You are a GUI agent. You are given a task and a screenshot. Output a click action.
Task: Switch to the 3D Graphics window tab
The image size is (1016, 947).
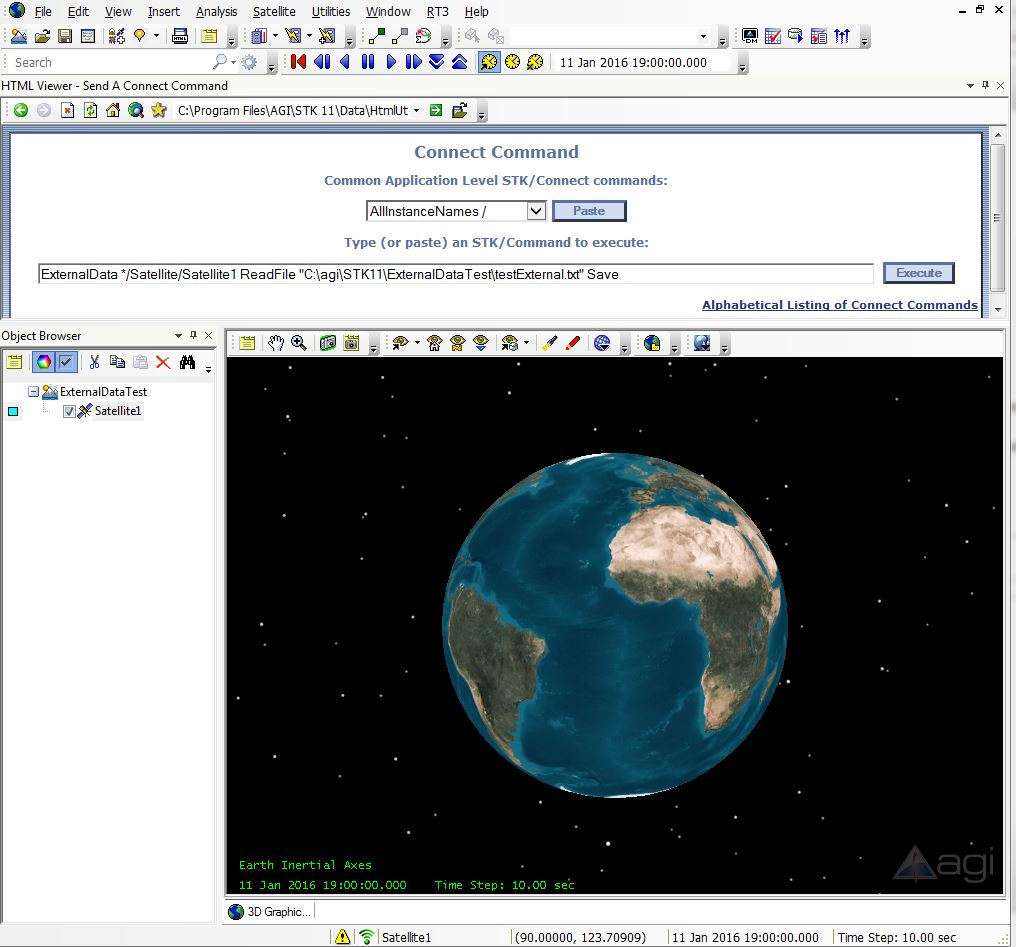pyautogui.click(x=270, y=911)
